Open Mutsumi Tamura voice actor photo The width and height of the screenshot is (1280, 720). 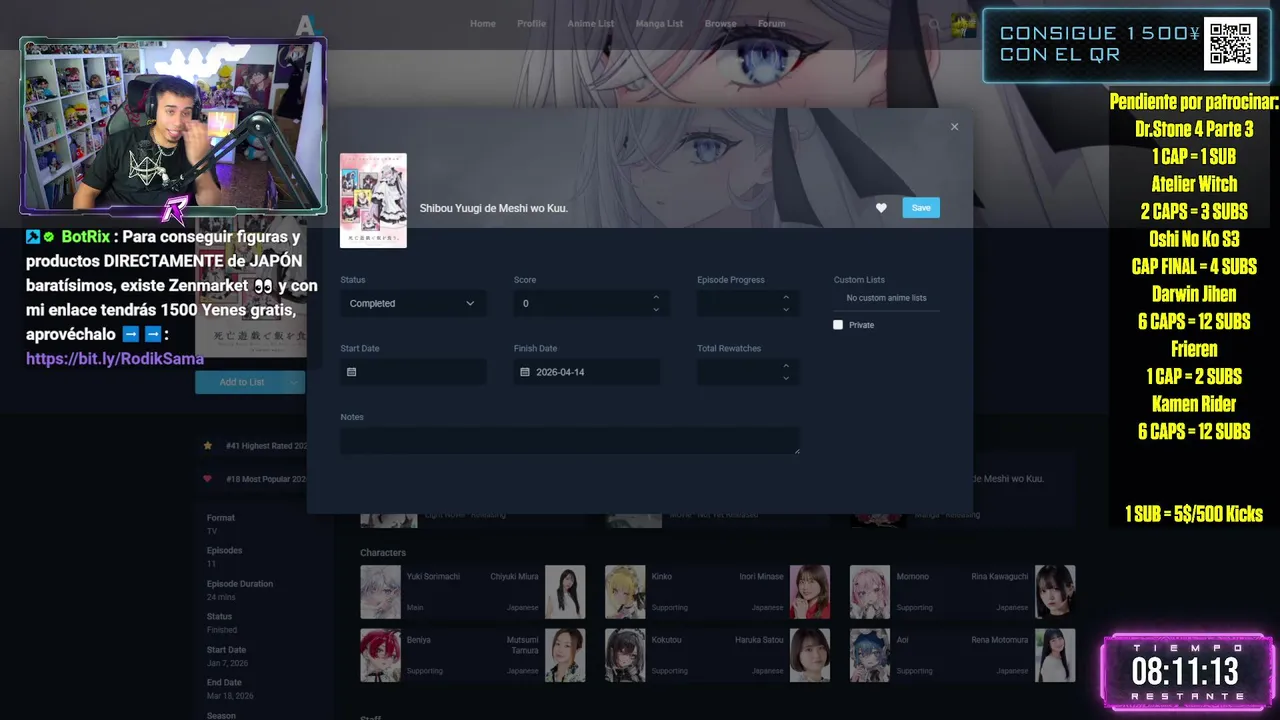[565, 655]
